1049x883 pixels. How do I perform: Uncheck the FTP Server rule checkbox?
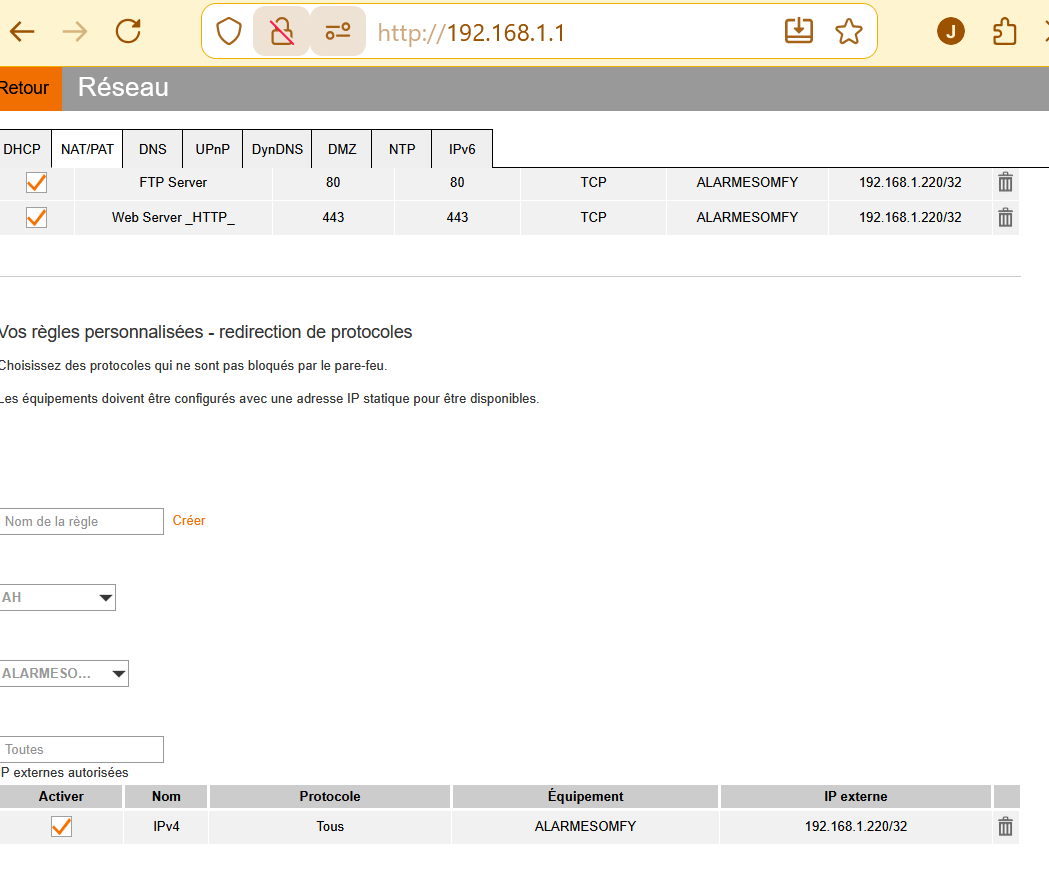click(x=36, y=183)
